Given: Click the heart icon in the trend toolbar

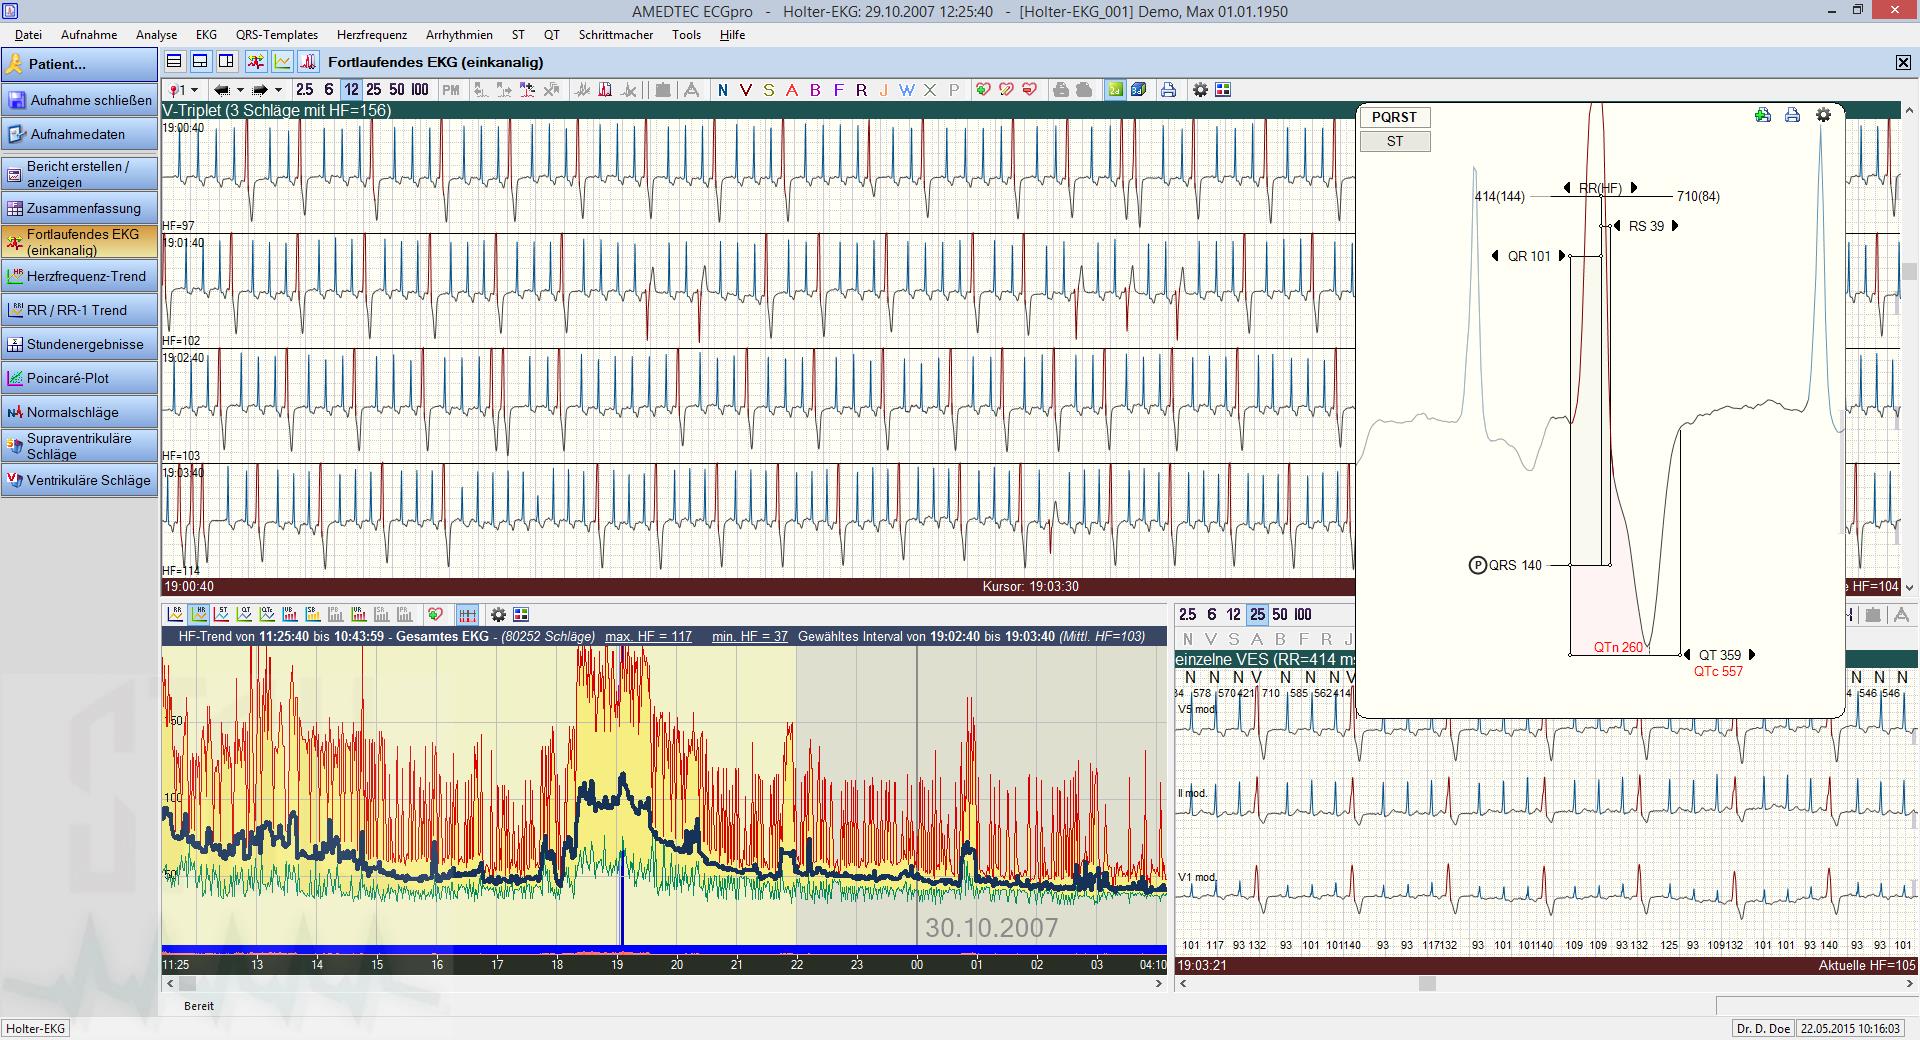Looking at the screenshot, I should [435, 614].
